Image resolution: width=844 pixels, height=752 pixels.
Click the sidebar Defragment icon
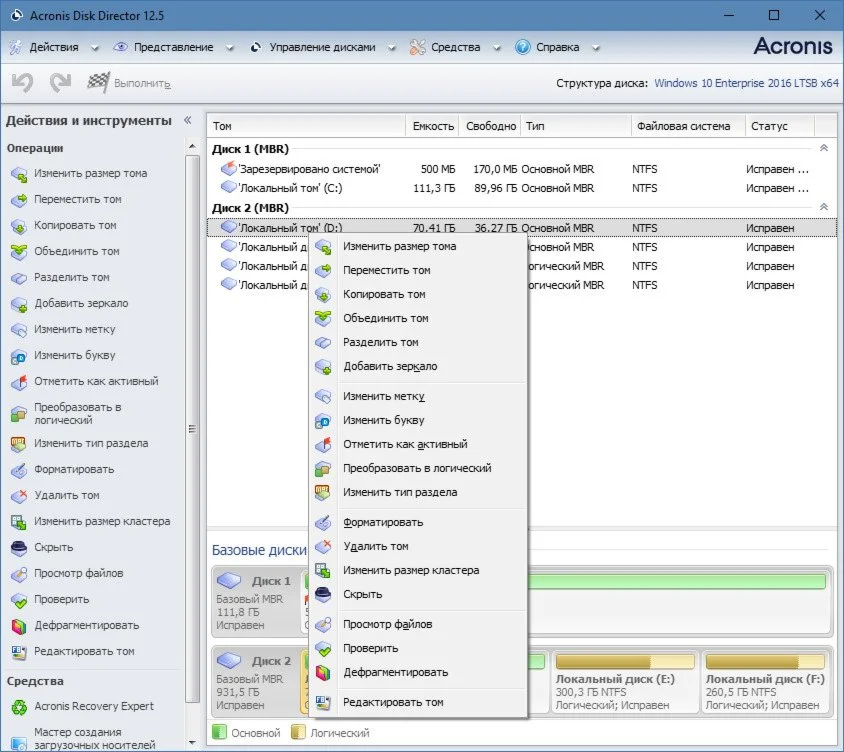[x=19, y=626]
